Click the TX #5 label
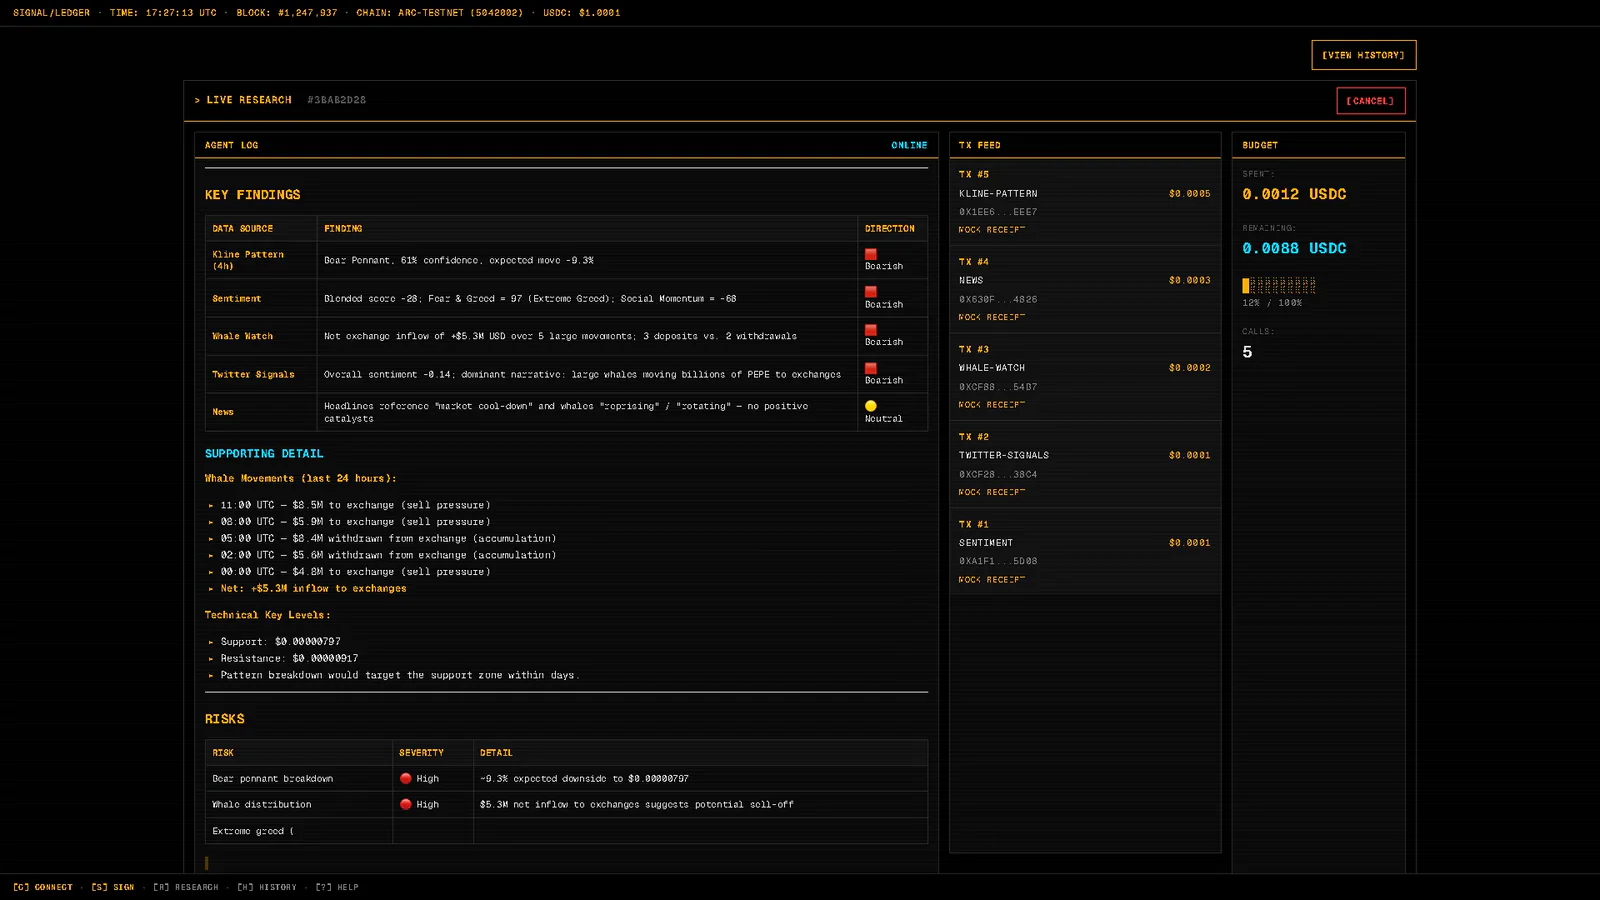 pos(974,174)
